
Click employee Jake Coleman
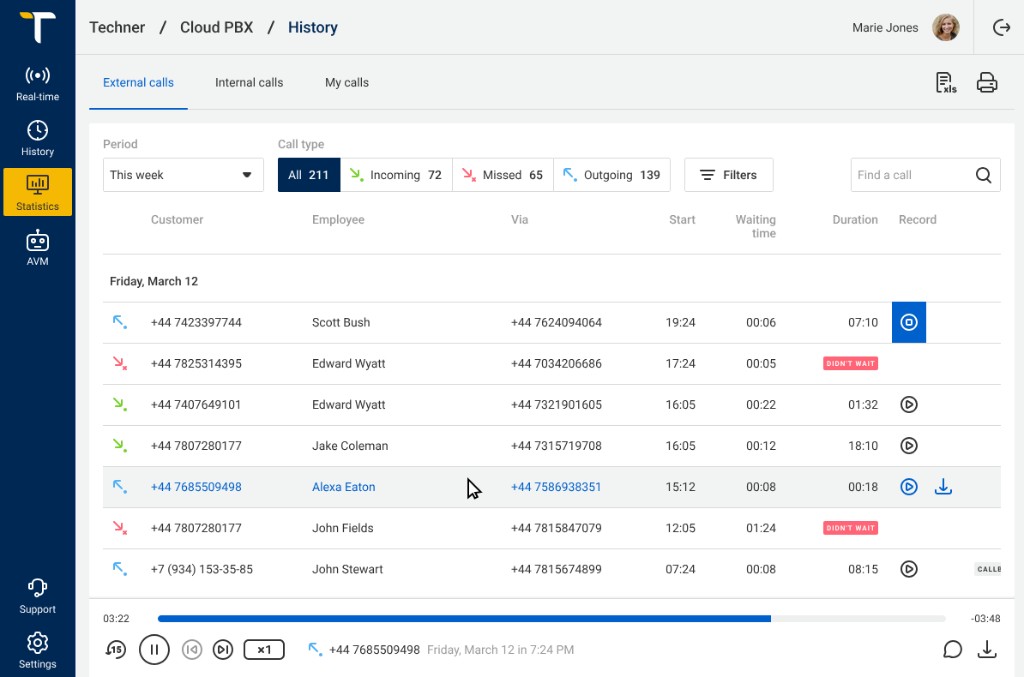point(350,446)
